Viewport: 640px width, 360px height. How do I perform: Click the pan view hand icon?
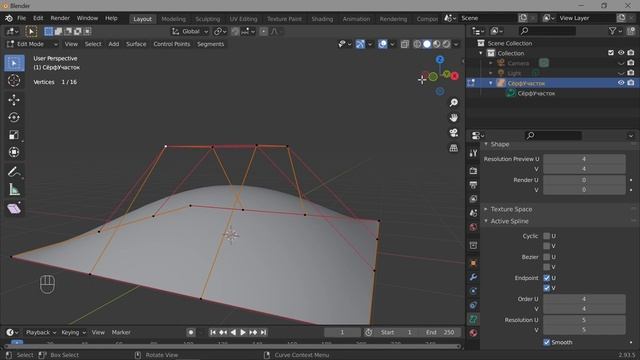453,118
